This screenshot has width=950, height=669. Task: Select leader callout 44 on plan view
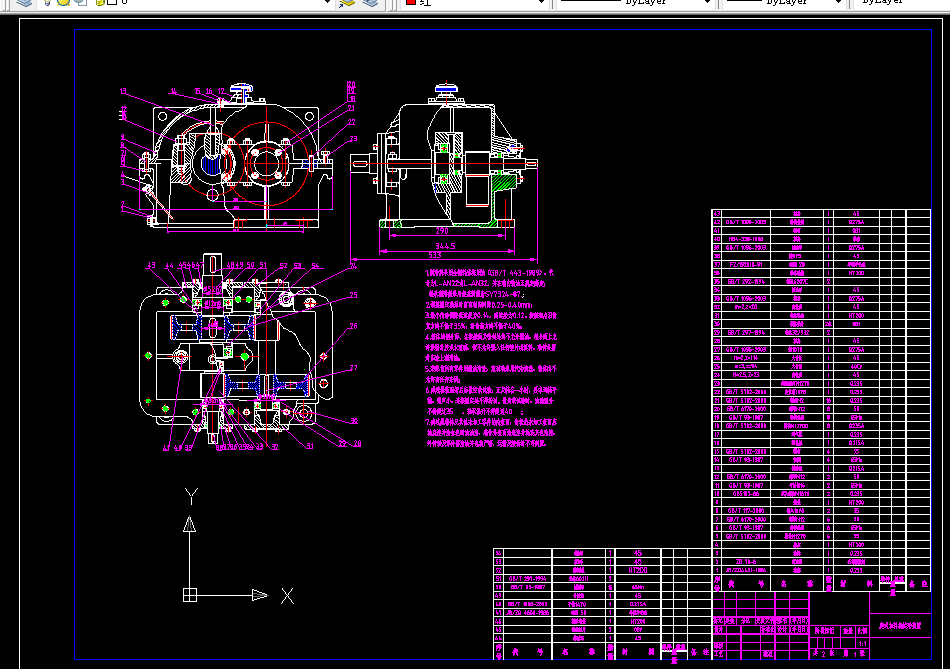tap(169, 265)
